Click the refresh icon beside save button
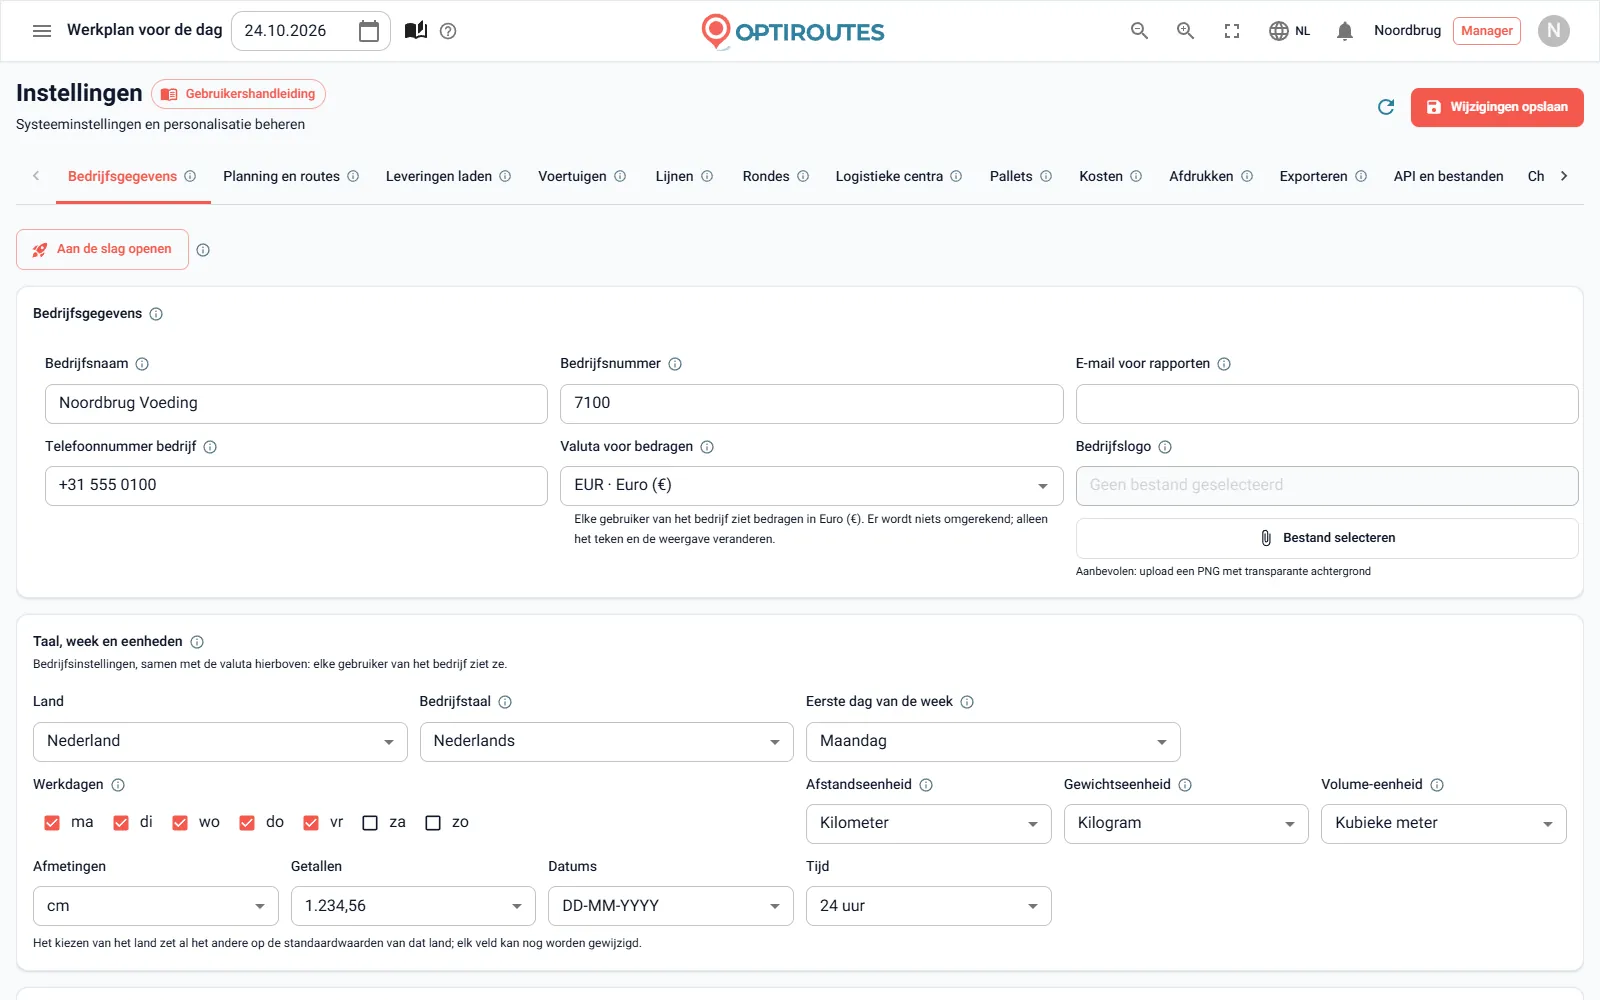Image resolution: width=1600 pixels, height=1000 pixels. (x=1386, y=107)
